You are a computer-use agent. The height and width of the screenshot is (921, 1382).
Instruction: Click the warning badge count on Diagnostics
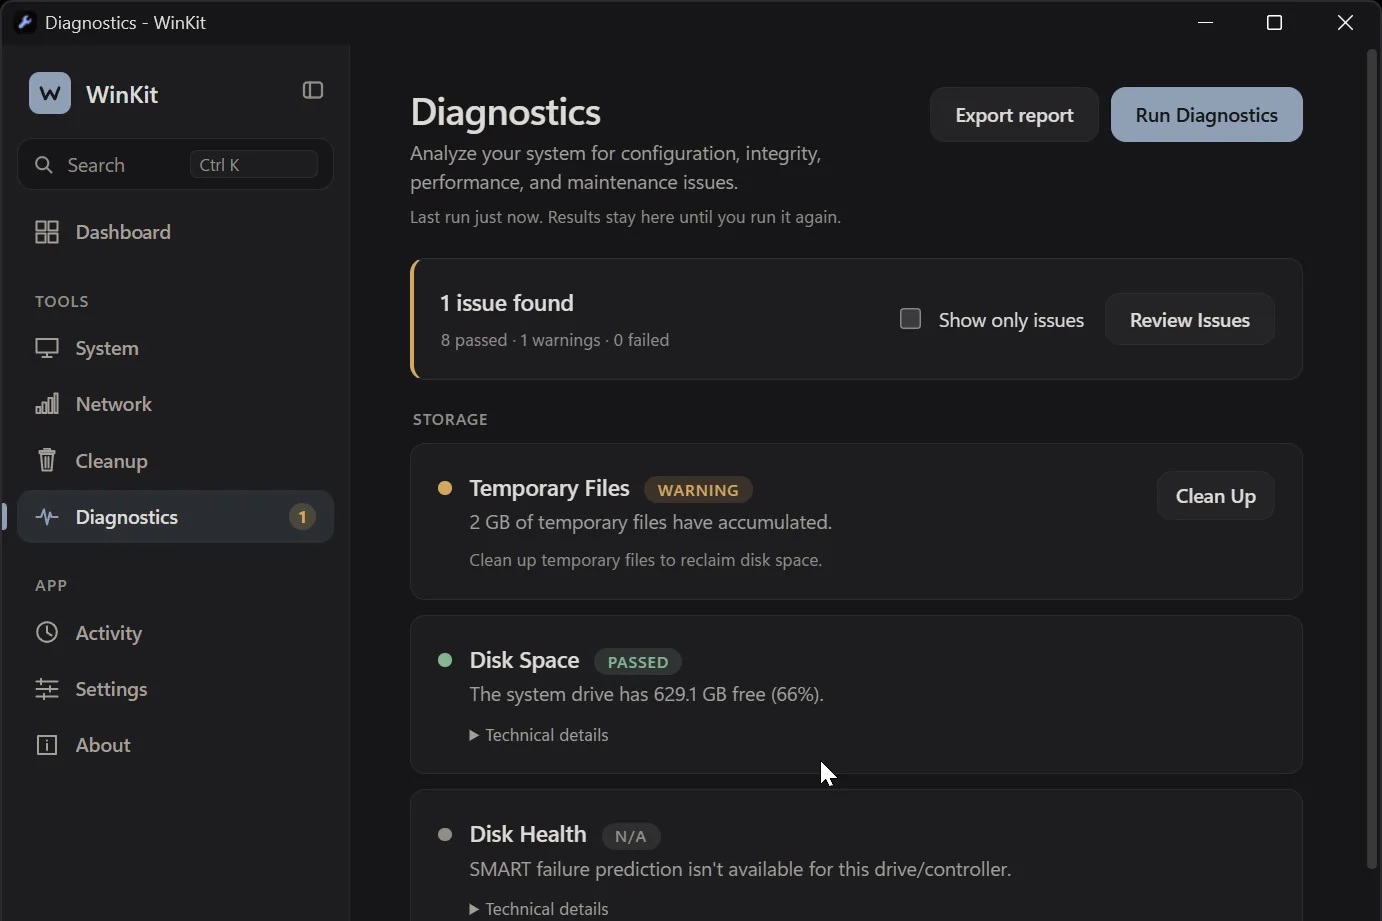tap(302, 517)
